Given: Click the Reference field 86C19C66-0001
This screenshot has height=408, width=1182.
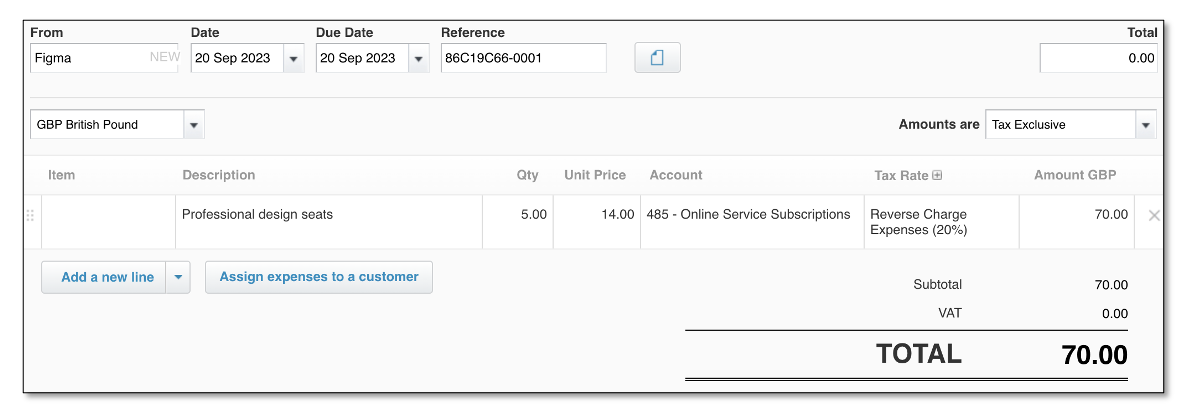Looking at the screenshot, I should click(x=524, y=58).
